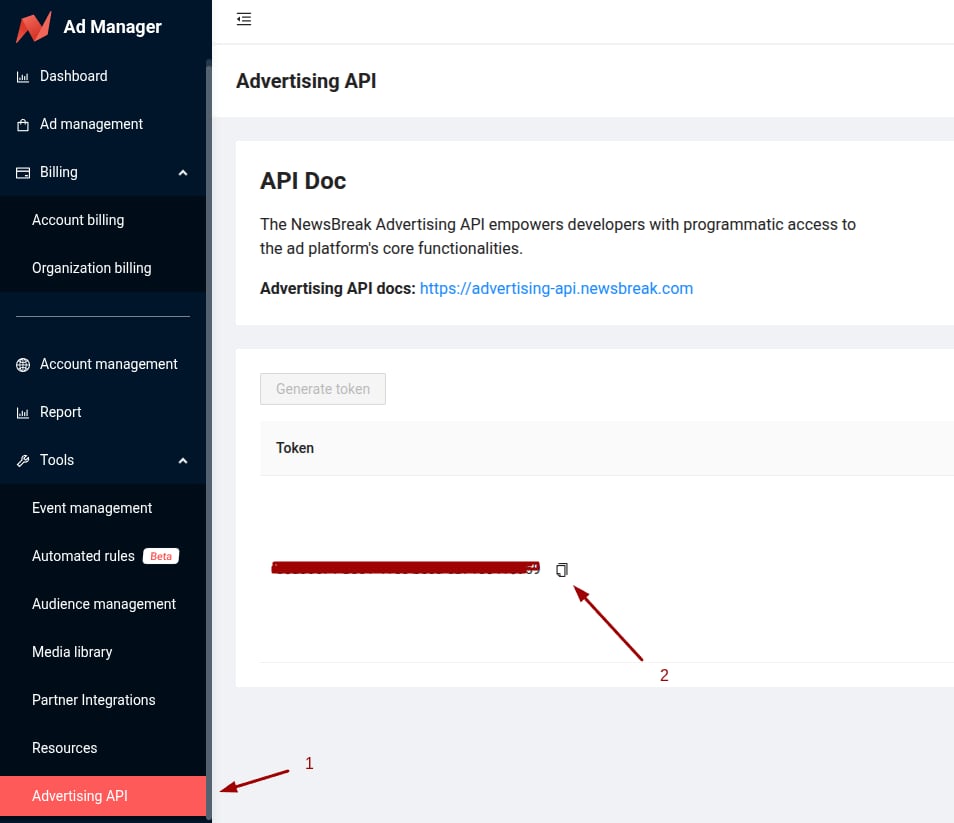Collapse sidebar with the menu fold icon
Image resolution: width=954 pixels, height=823 pixels.
[x=244, y=19]
